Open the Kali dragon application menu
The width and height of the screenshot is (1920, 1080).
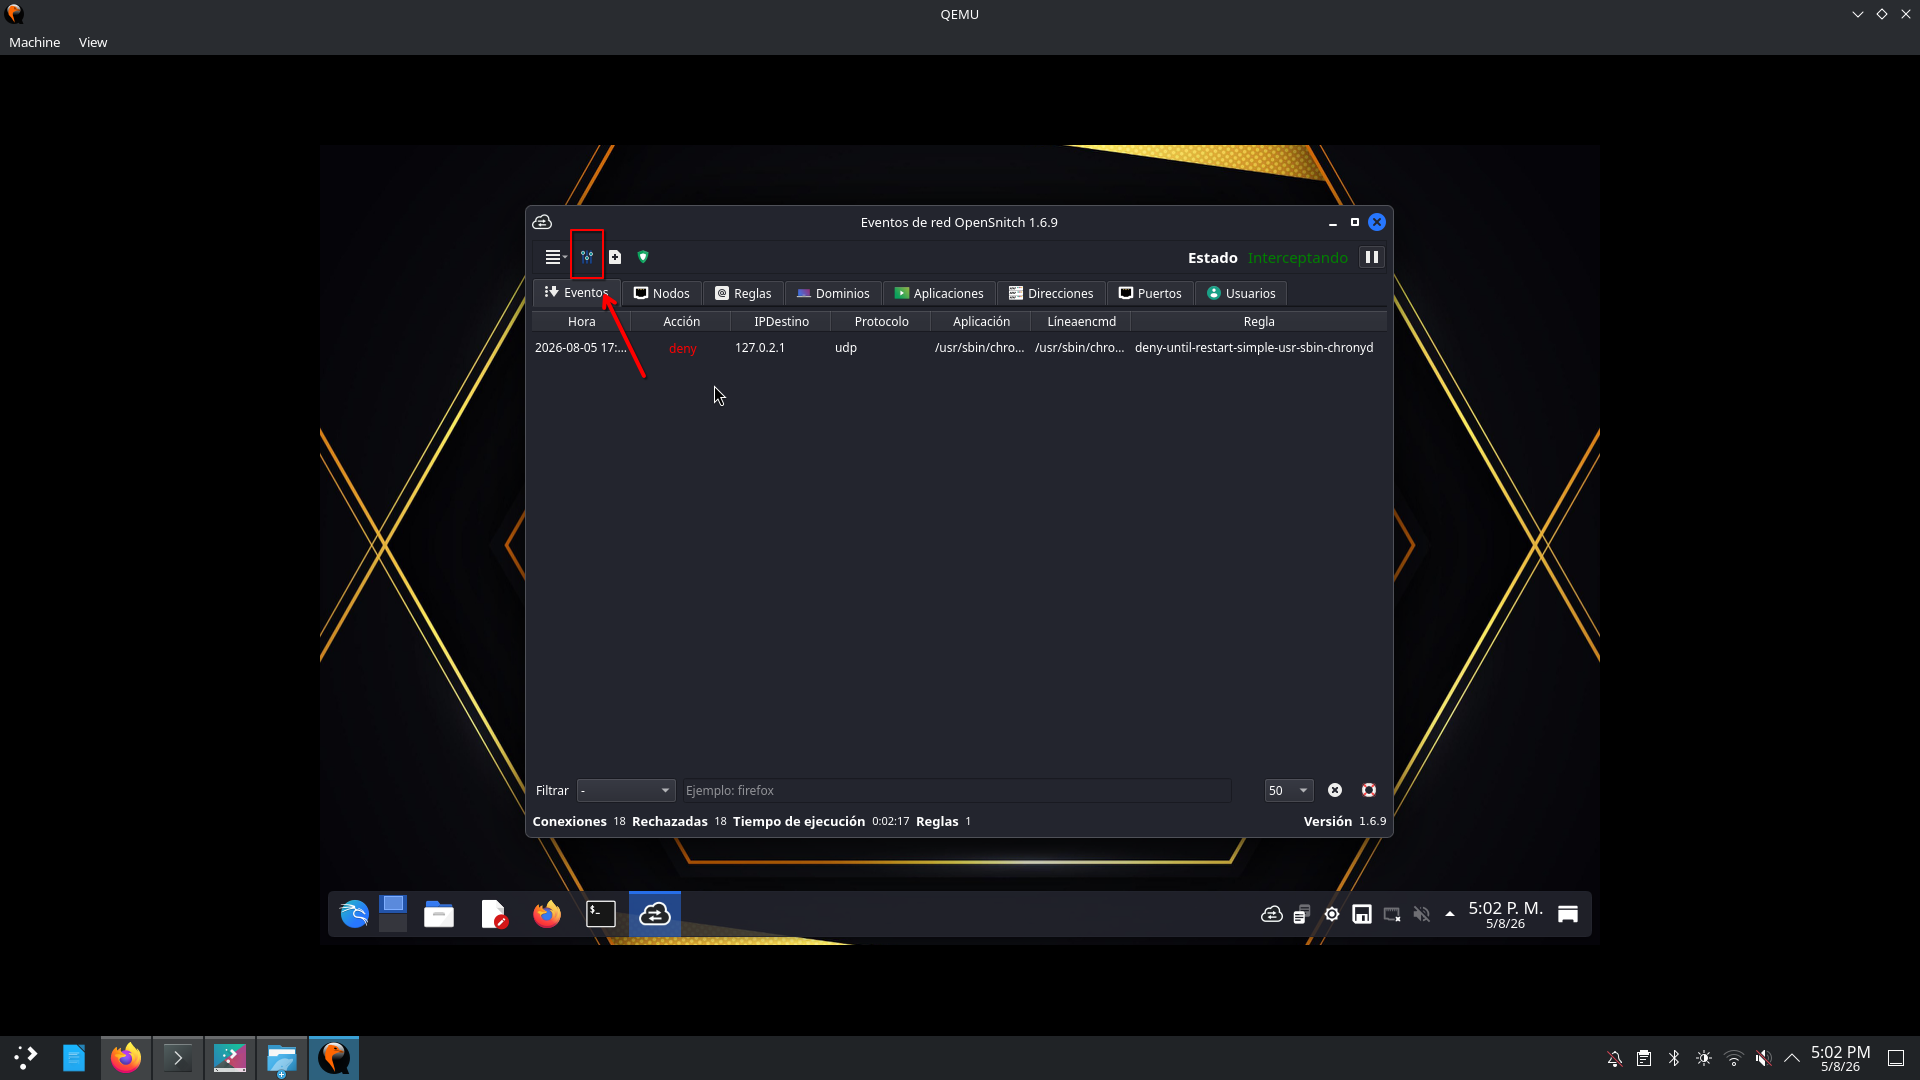pyautogui.click(x=354, y=914)
